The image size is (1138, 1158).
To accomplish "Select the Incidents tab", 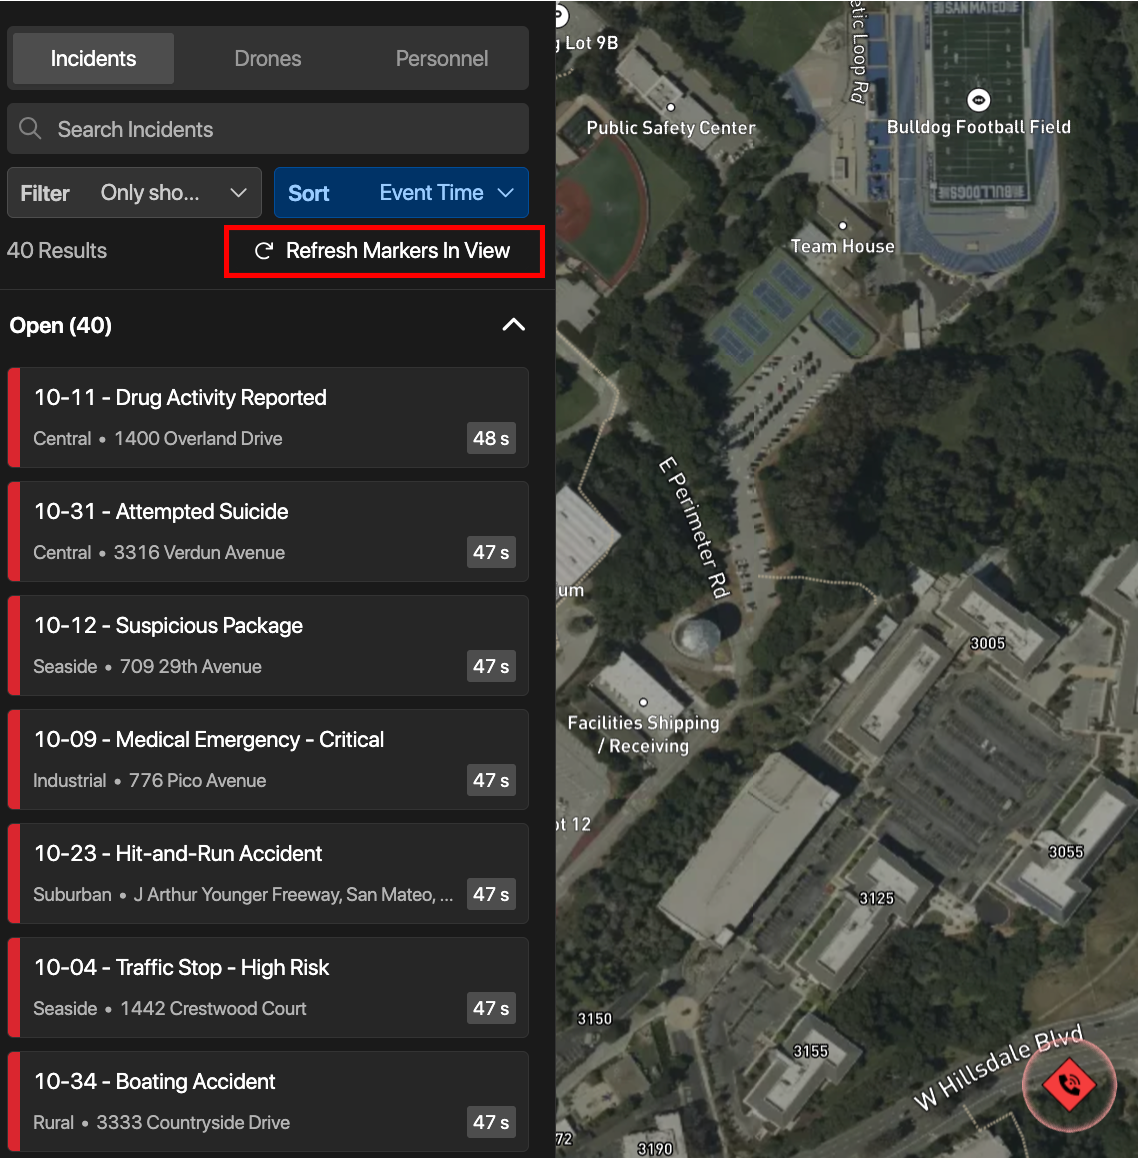I will coord(93,59).
